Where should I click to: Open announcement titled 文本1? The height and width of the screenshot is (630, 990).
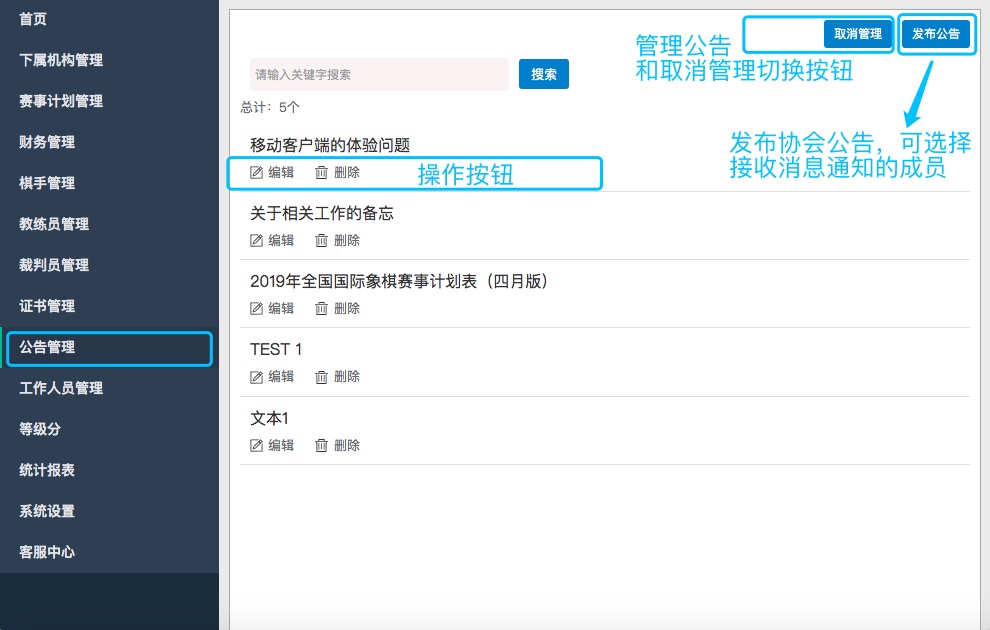point(269,419)
